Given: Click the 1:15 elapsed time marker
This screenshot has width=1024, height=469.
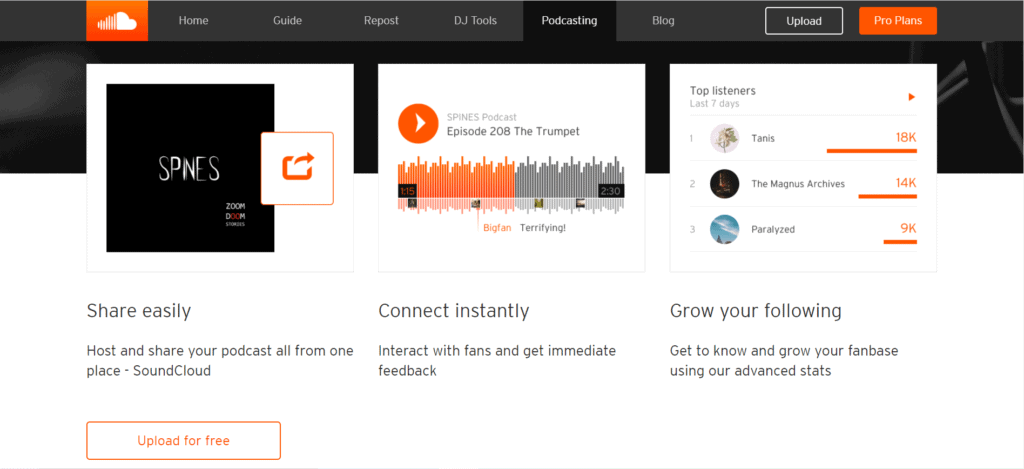Looking at the screenshot, I should pos(408,191).
